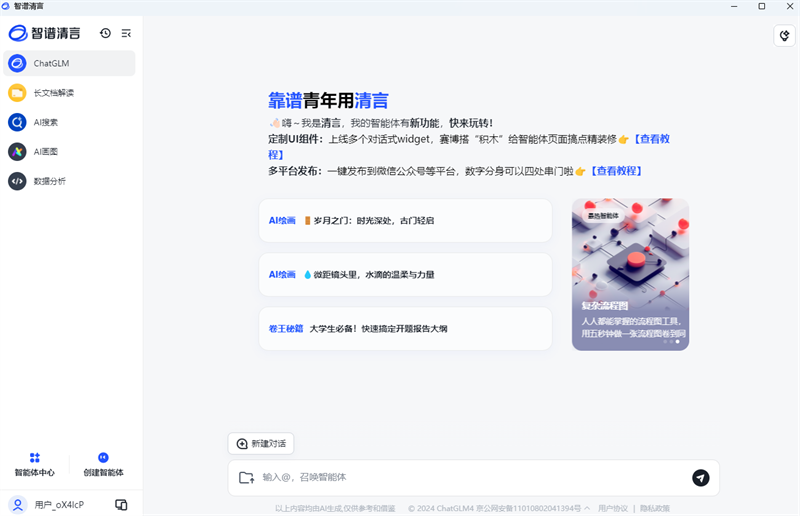800x516 pixels.
Task: Start a new chat with 新建对话
Action: (x=261, y=443)
